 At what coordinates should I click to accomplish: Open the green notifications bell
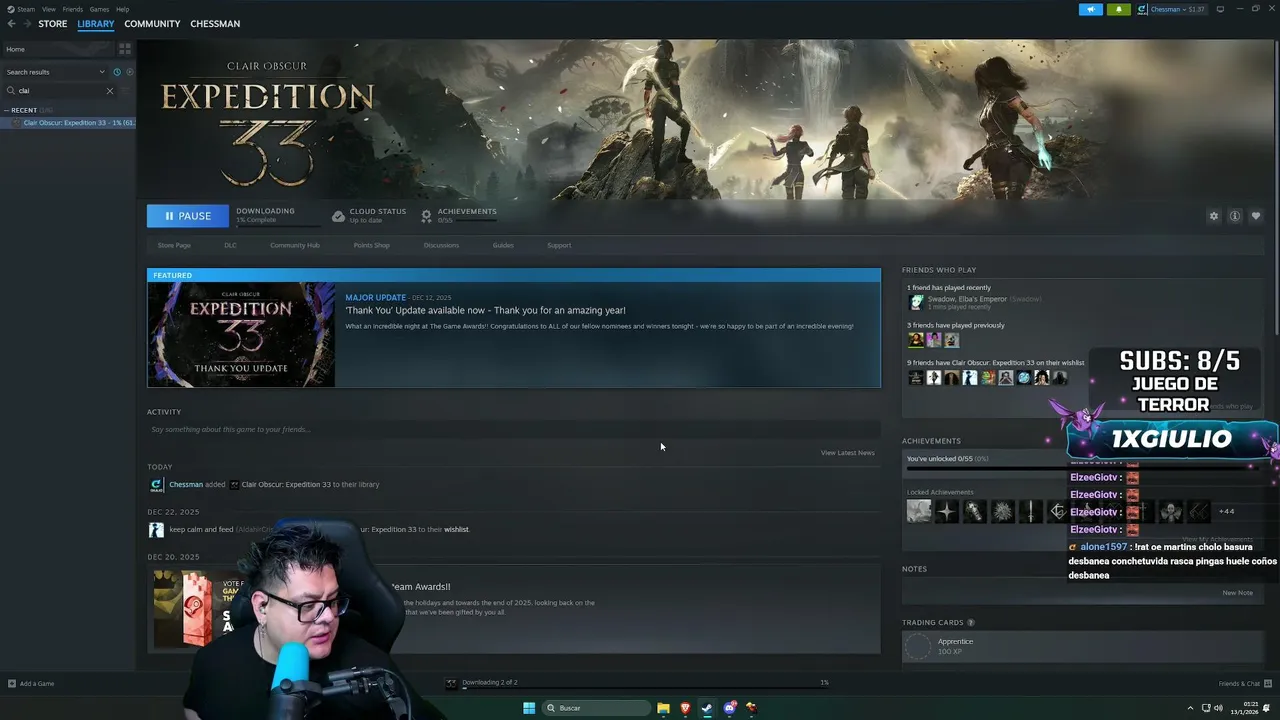click(1118, 9)
